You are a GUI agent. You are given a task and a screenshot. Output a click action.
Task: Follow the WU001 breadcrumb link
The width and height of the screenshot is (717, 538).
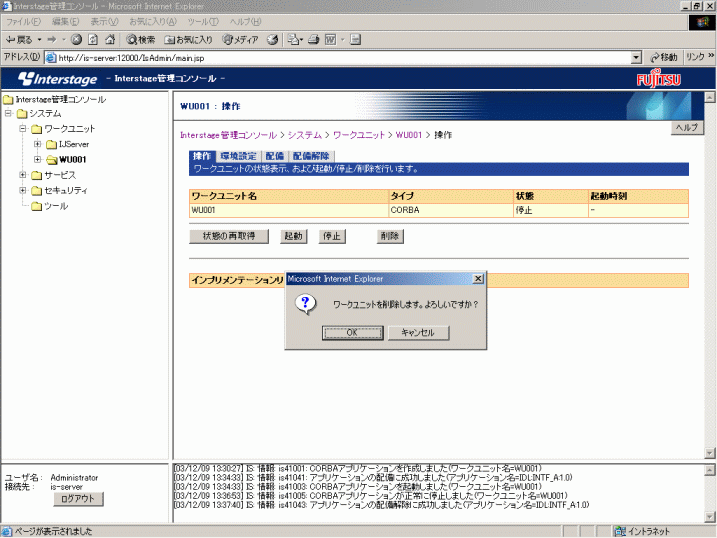[408, 135]
